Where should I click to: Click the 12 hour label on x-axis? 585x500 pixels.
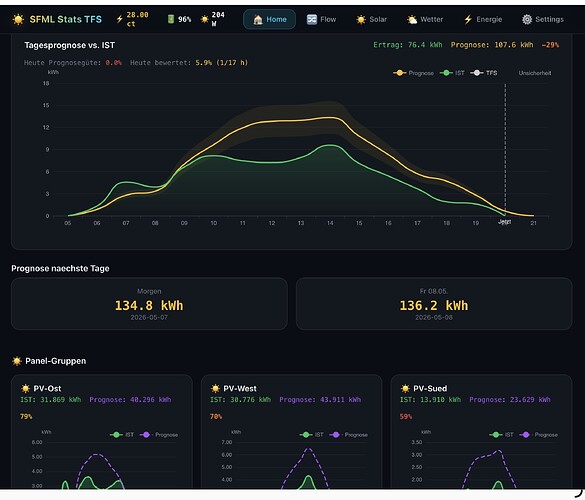[x=272, y=223]
